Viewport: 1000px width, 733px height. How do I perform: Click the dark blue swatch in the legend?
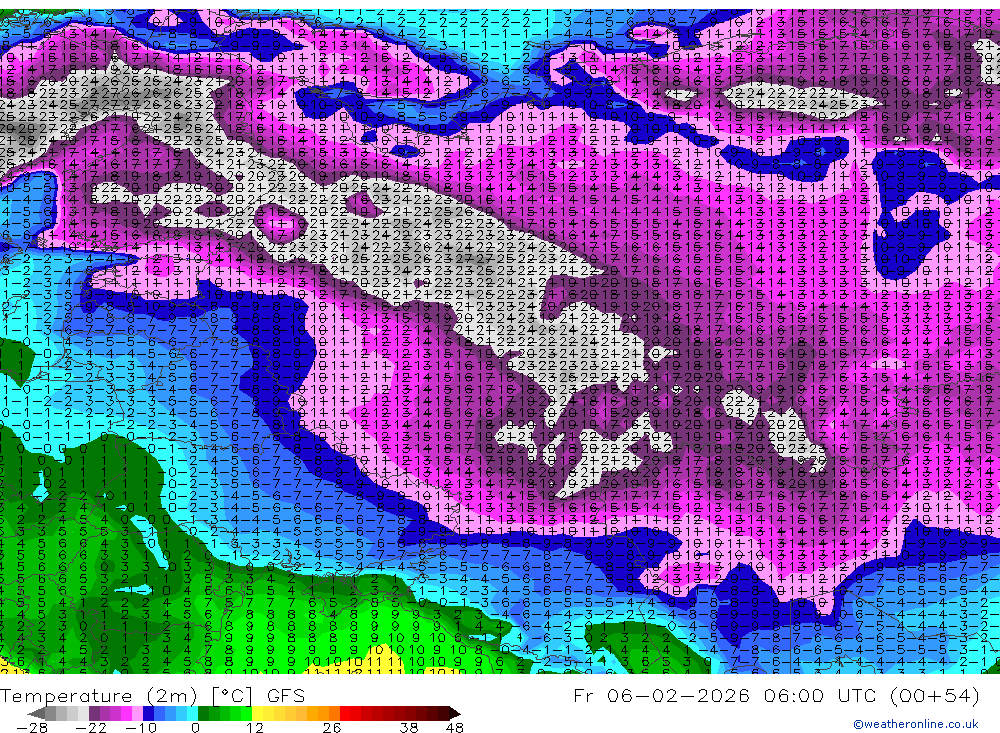coord(148,714)
